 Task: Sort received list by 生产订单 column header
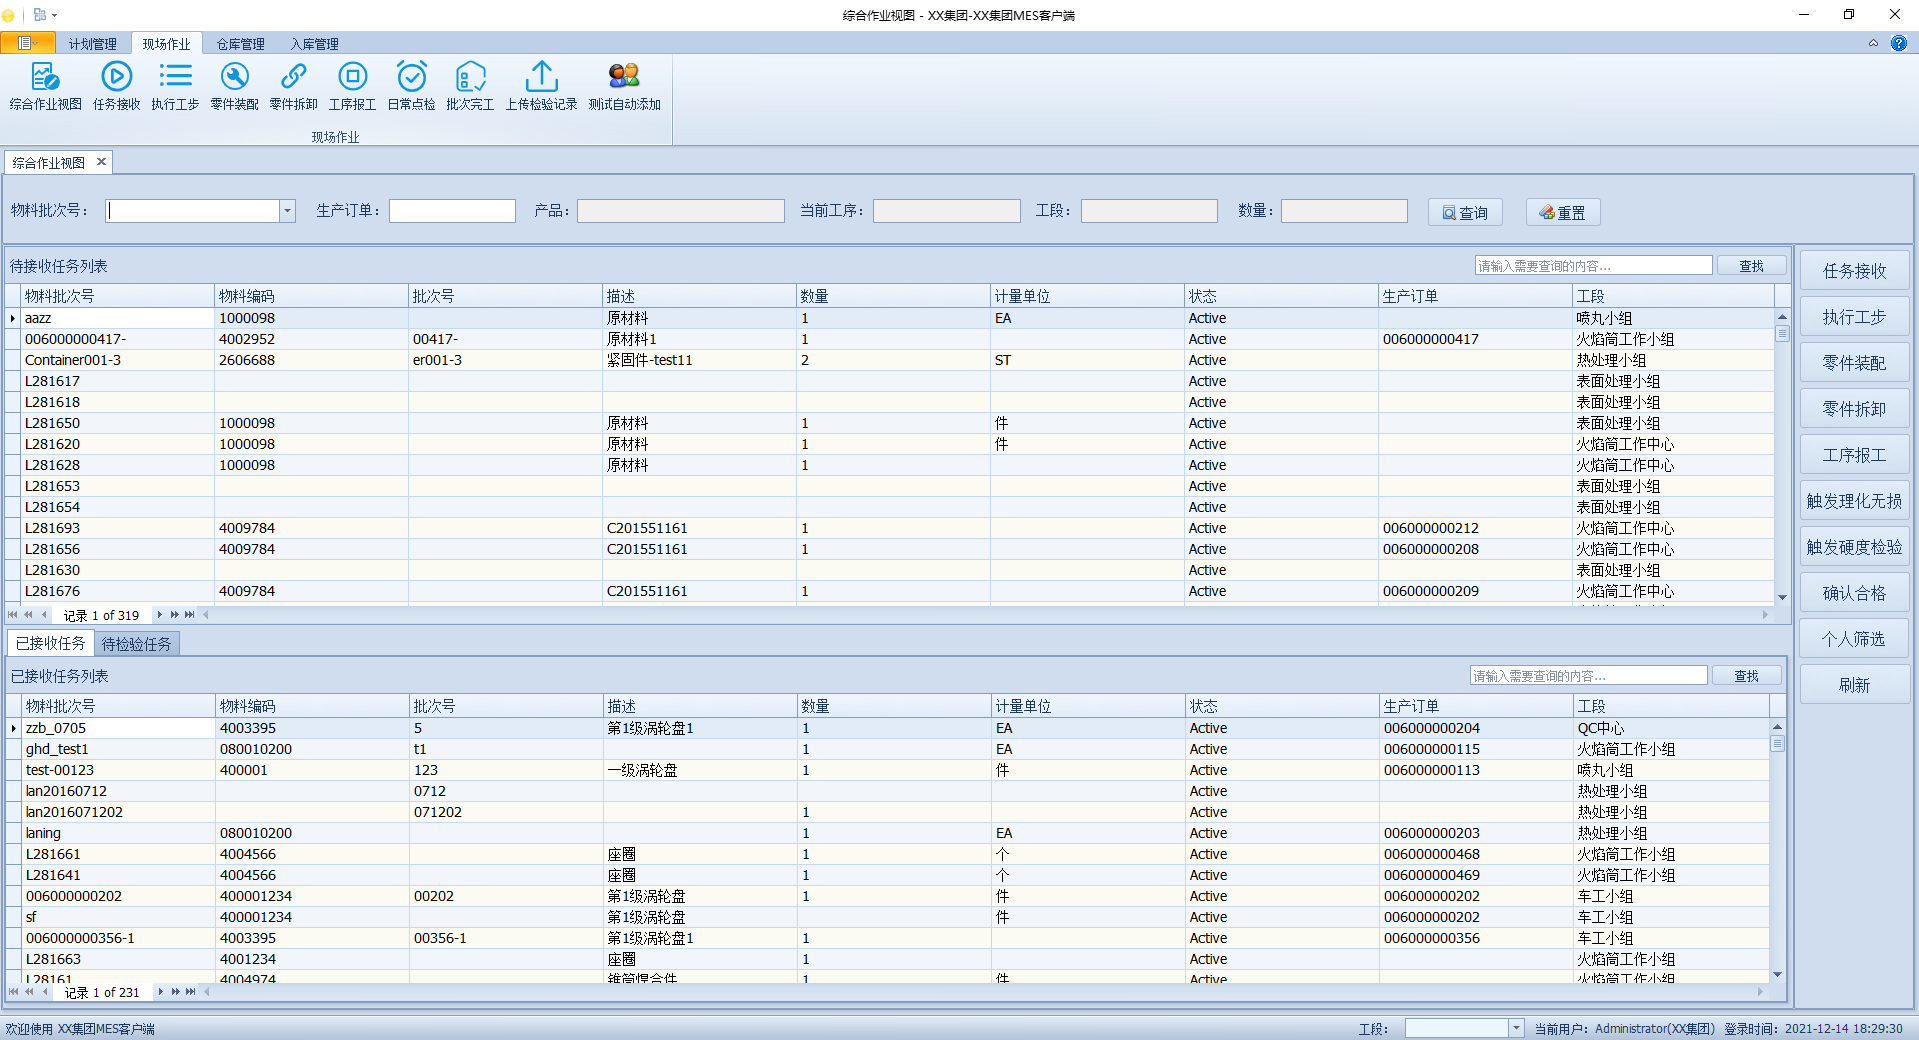pos(1476,706)
